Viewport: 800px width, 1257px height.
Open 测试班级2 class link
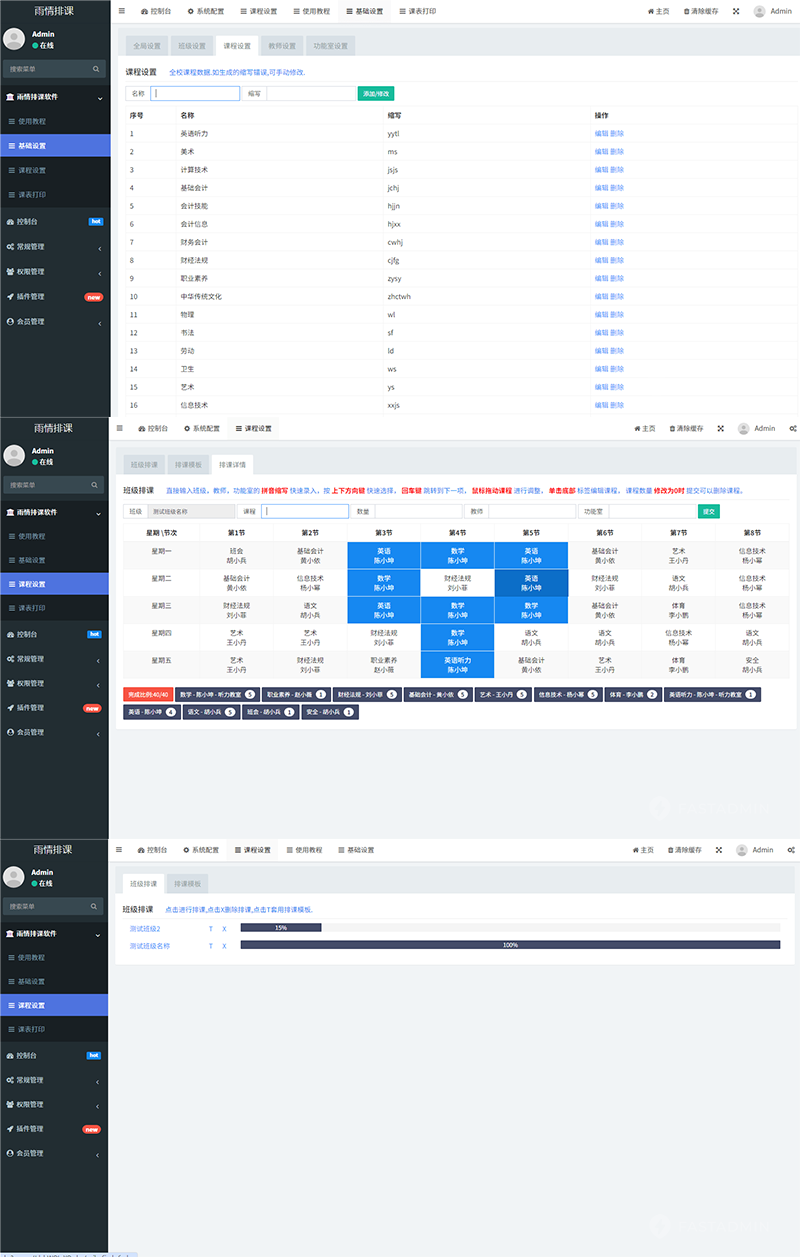[145, 929]
